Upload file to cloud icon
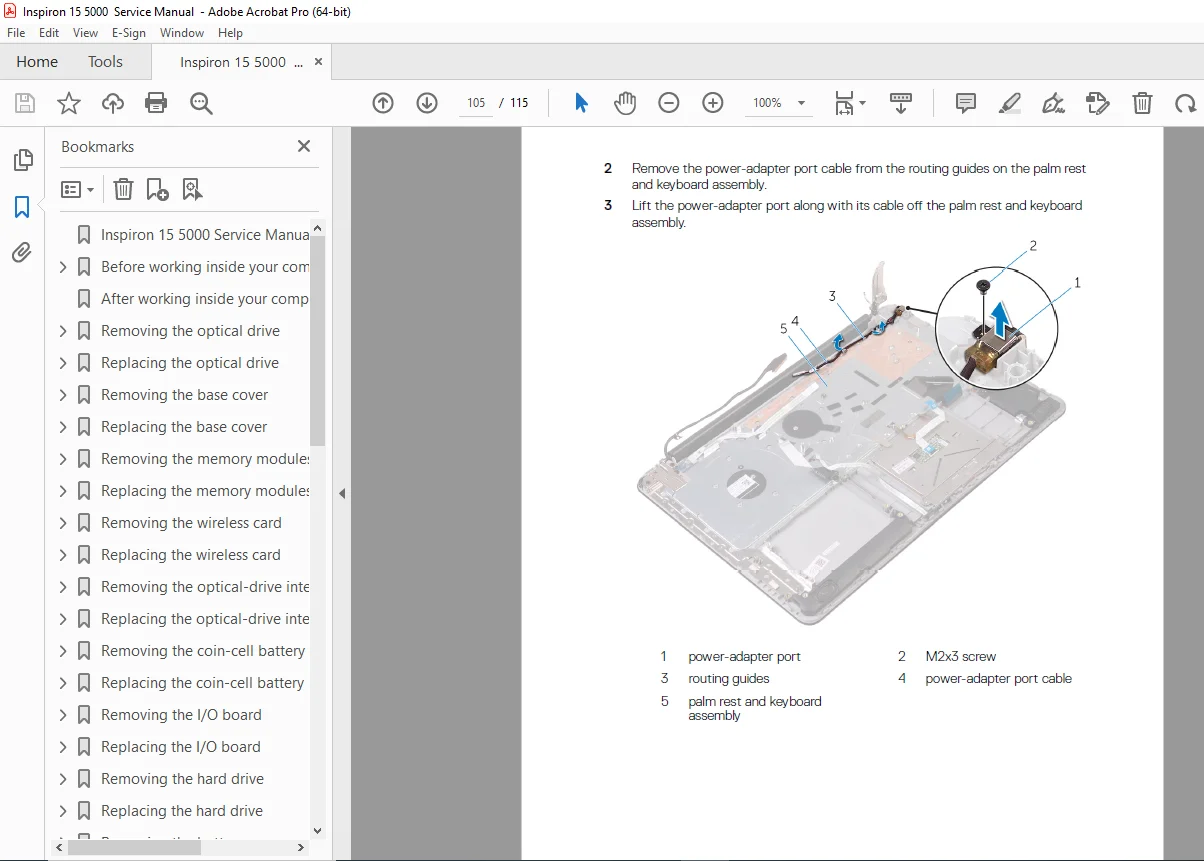The width and height of the screenshot is (1204, 861). [113, 103]
